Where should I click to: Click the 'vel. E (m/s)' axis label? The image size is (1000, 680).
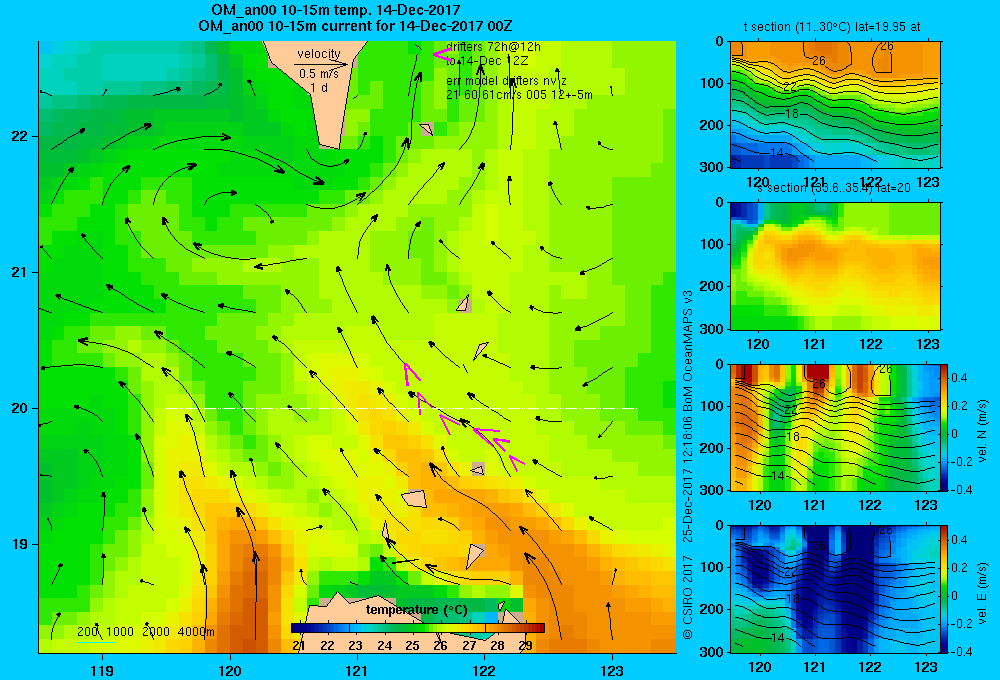pos(982,593)
